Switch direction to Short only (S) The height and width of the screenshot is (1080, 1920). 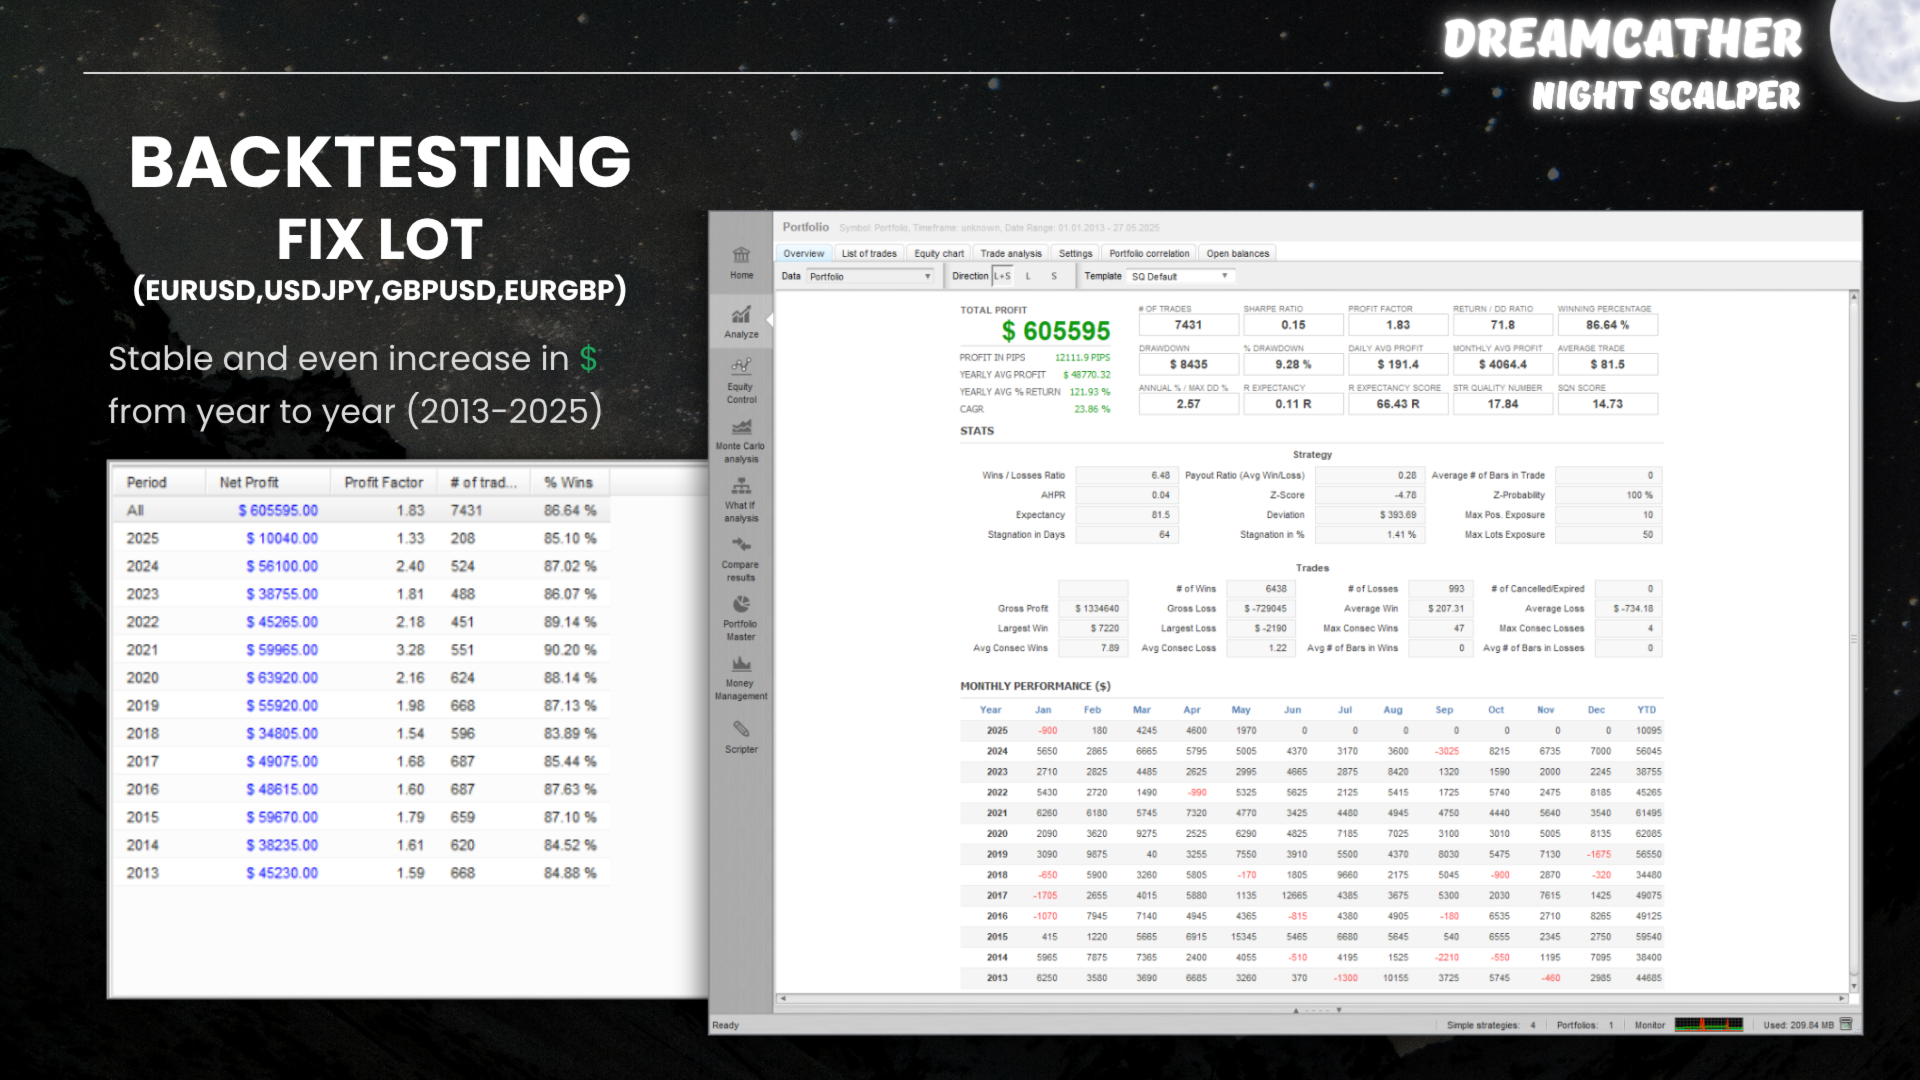click(x=1054, y=276)
